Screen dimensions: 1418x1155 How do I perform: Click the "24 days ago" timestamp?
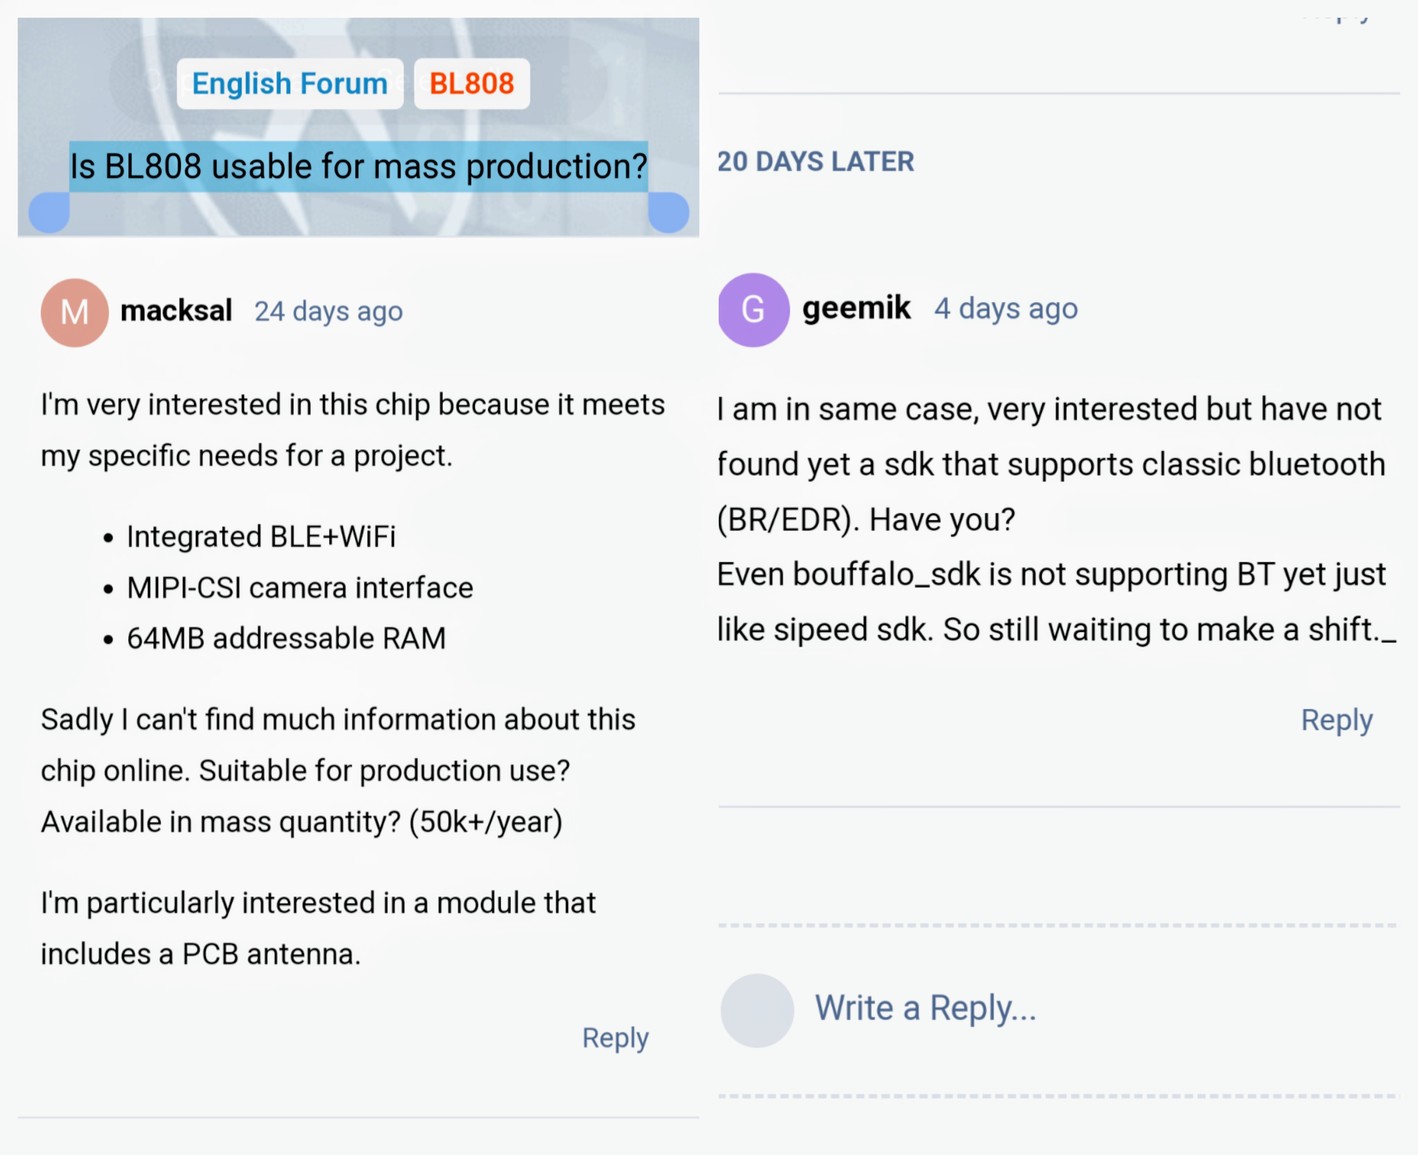click(x=328, y=312)
